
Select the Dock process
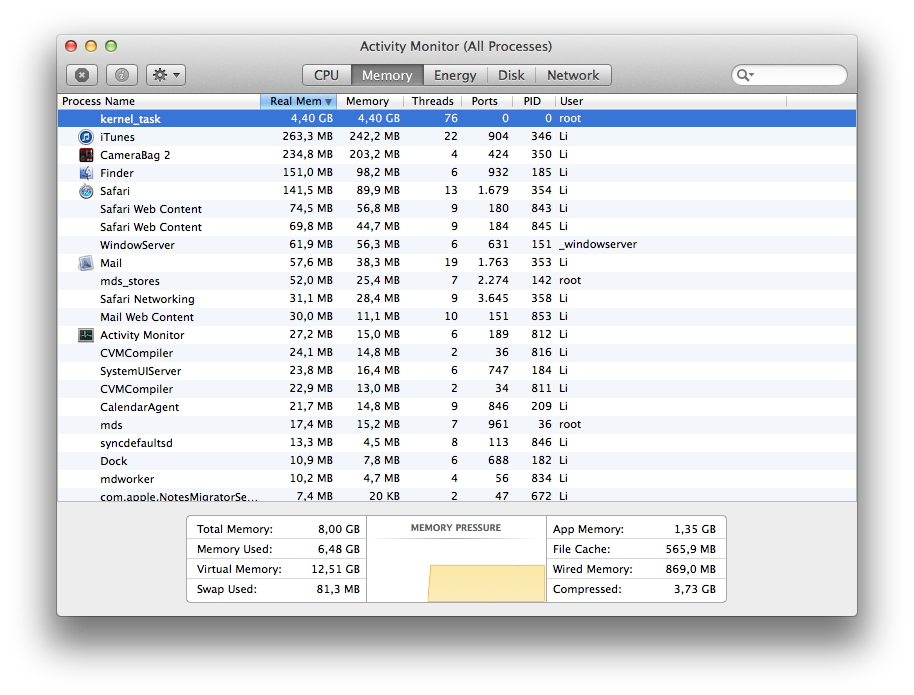click(457, 461)
